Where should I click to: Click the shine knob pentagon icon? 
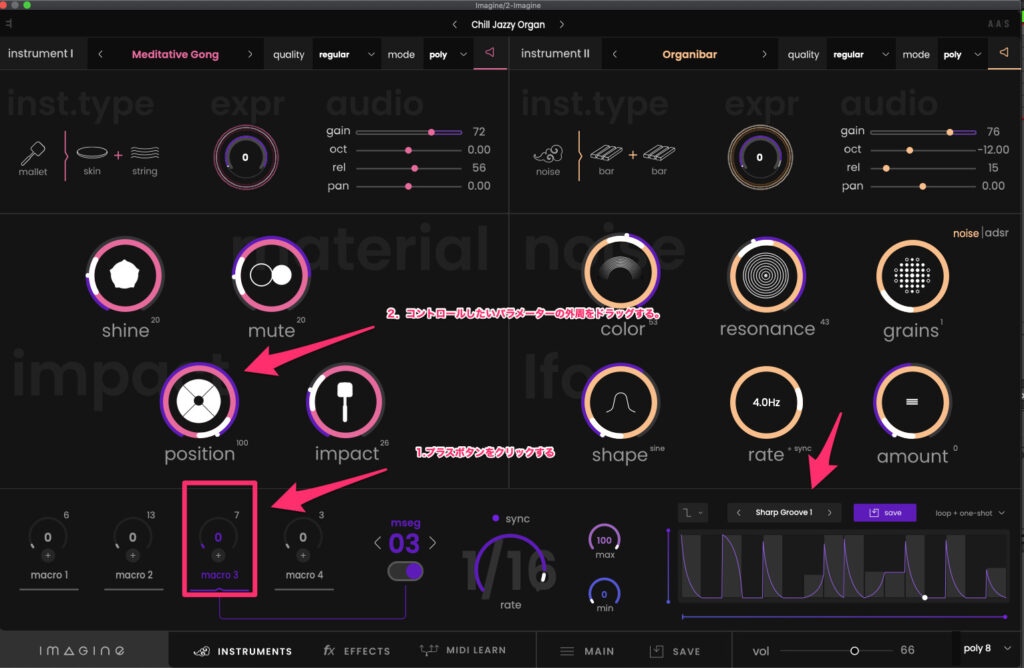125,275
